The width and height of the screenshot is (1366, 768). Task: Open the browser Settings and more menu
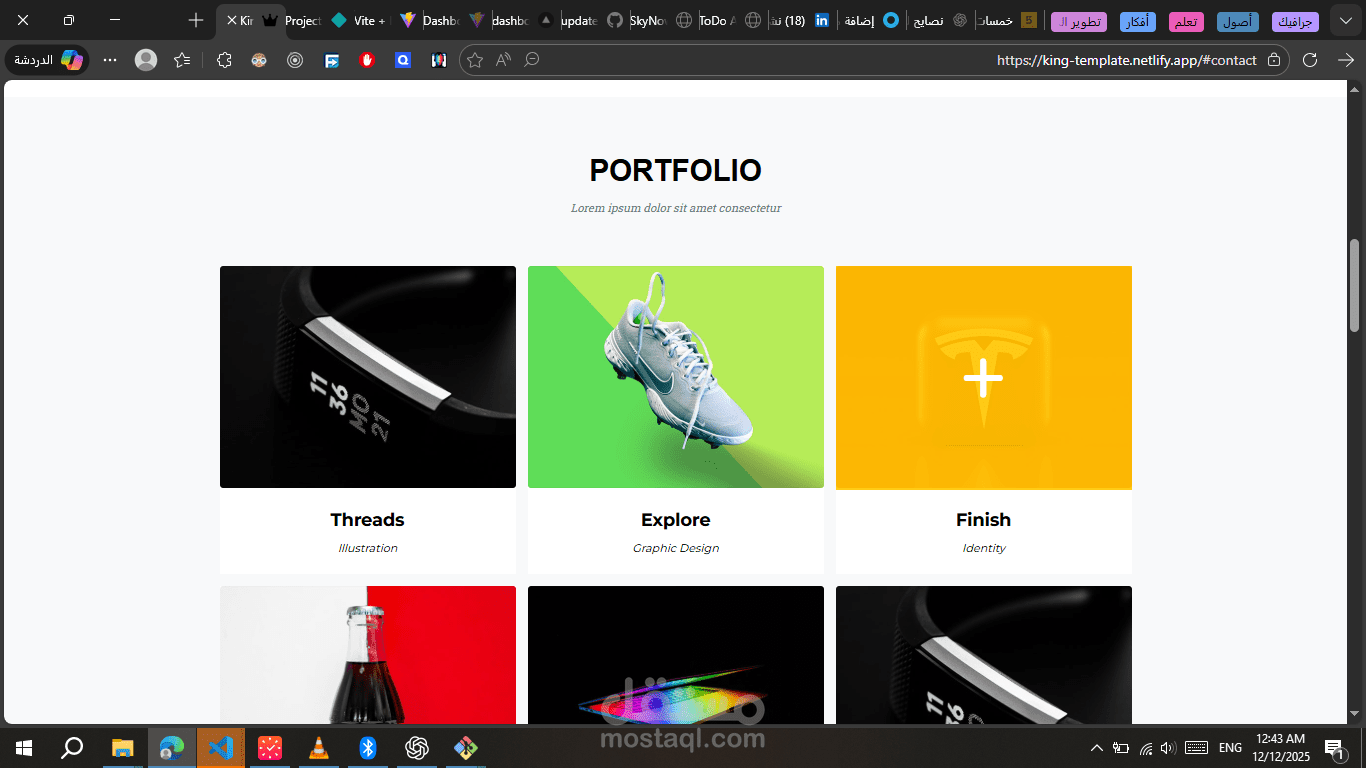point(110,60)
